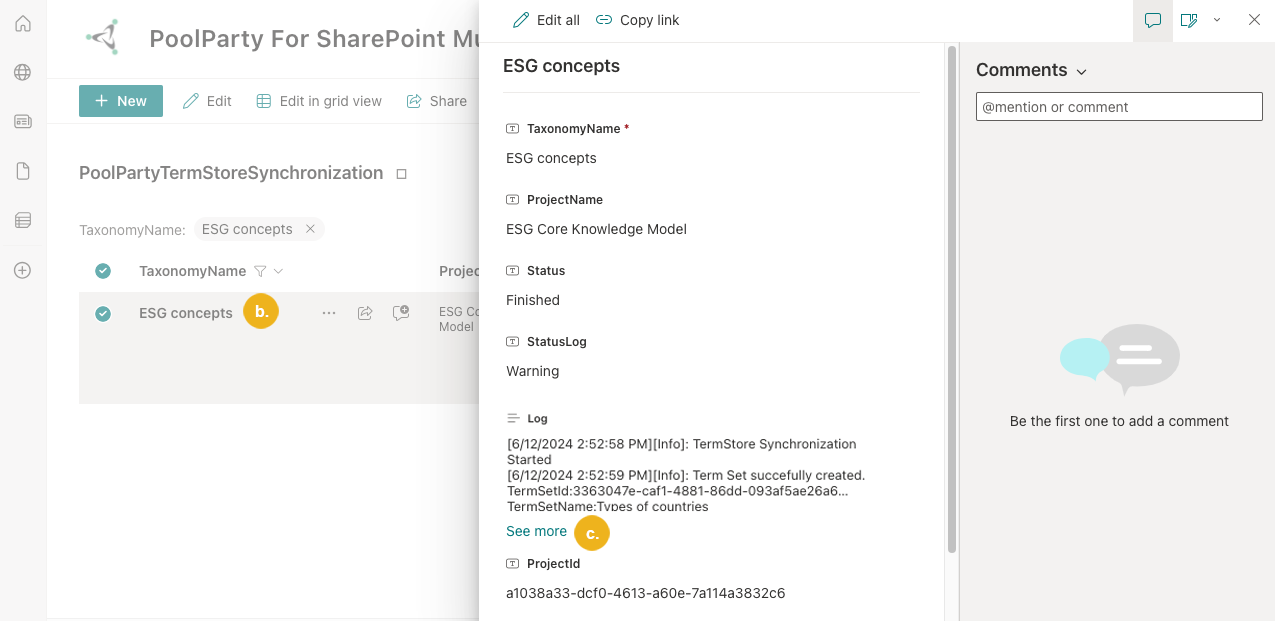This screenshot has width=1275, height=621.
Task: Click Share in the command bar
Action: [x=437, y=101]
